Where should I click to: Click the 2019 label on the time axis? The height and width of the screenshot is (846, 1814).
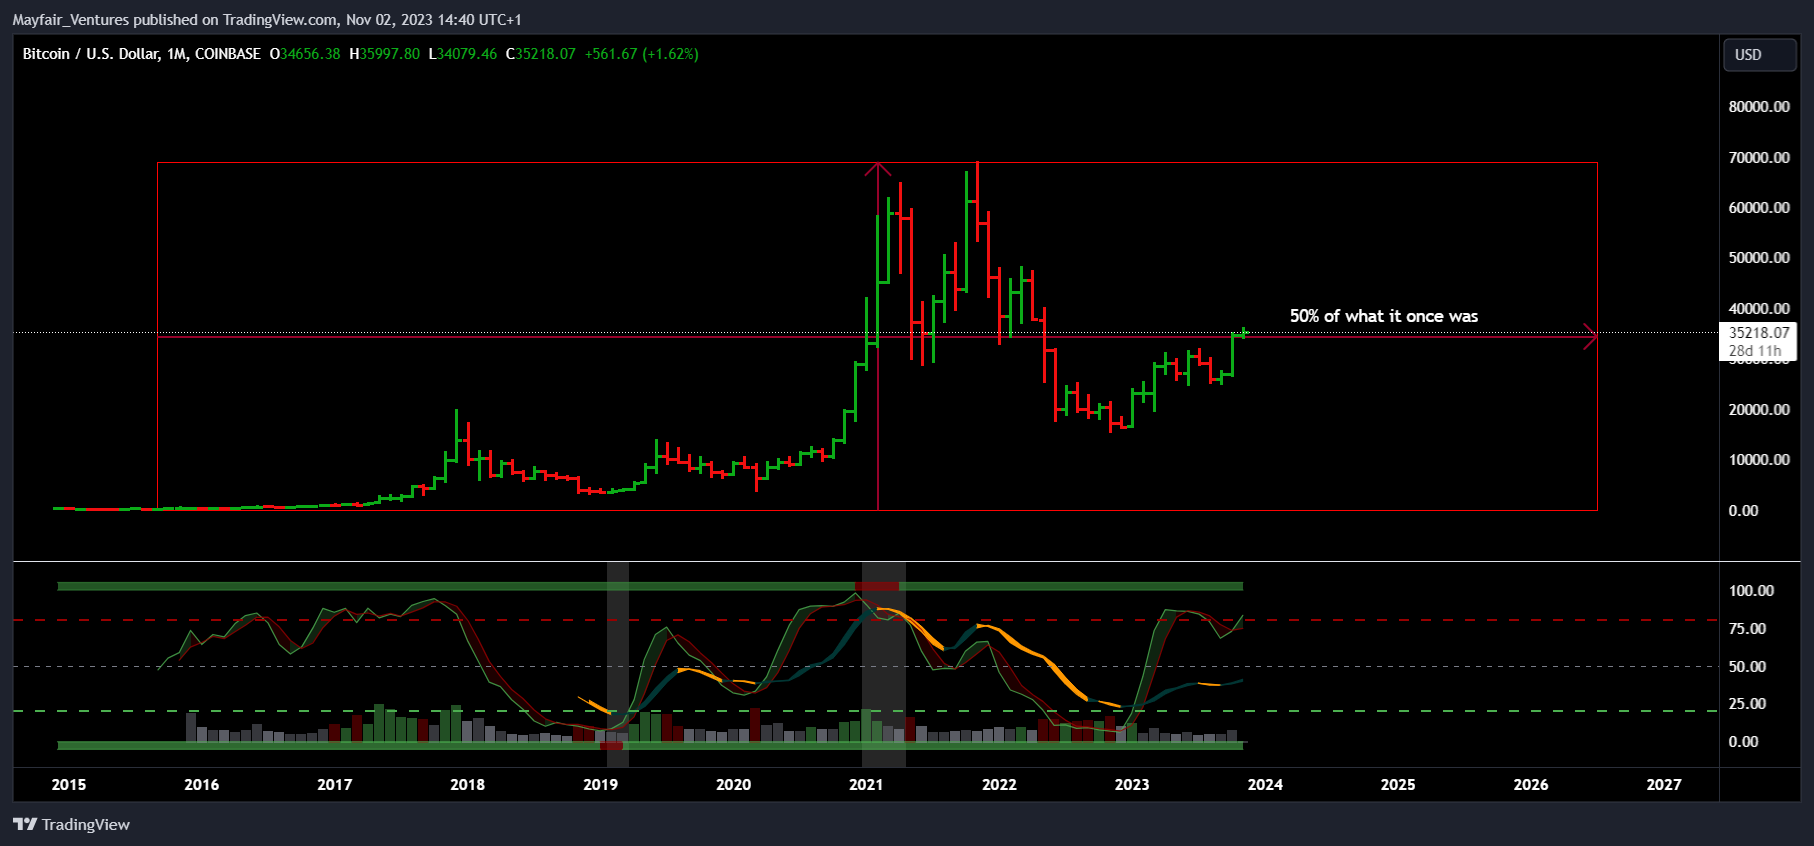(x=601, y=785)
